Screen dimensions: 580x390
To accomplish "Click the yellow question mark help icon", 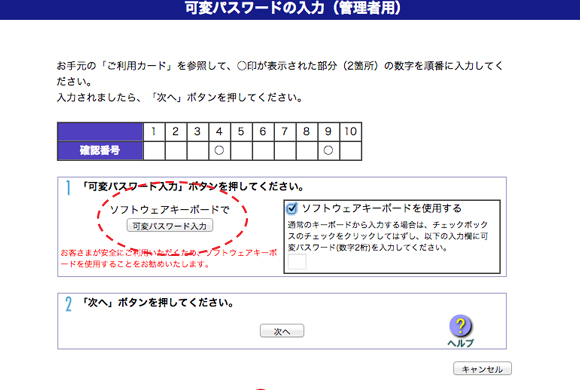I will (x=460, y=325).
